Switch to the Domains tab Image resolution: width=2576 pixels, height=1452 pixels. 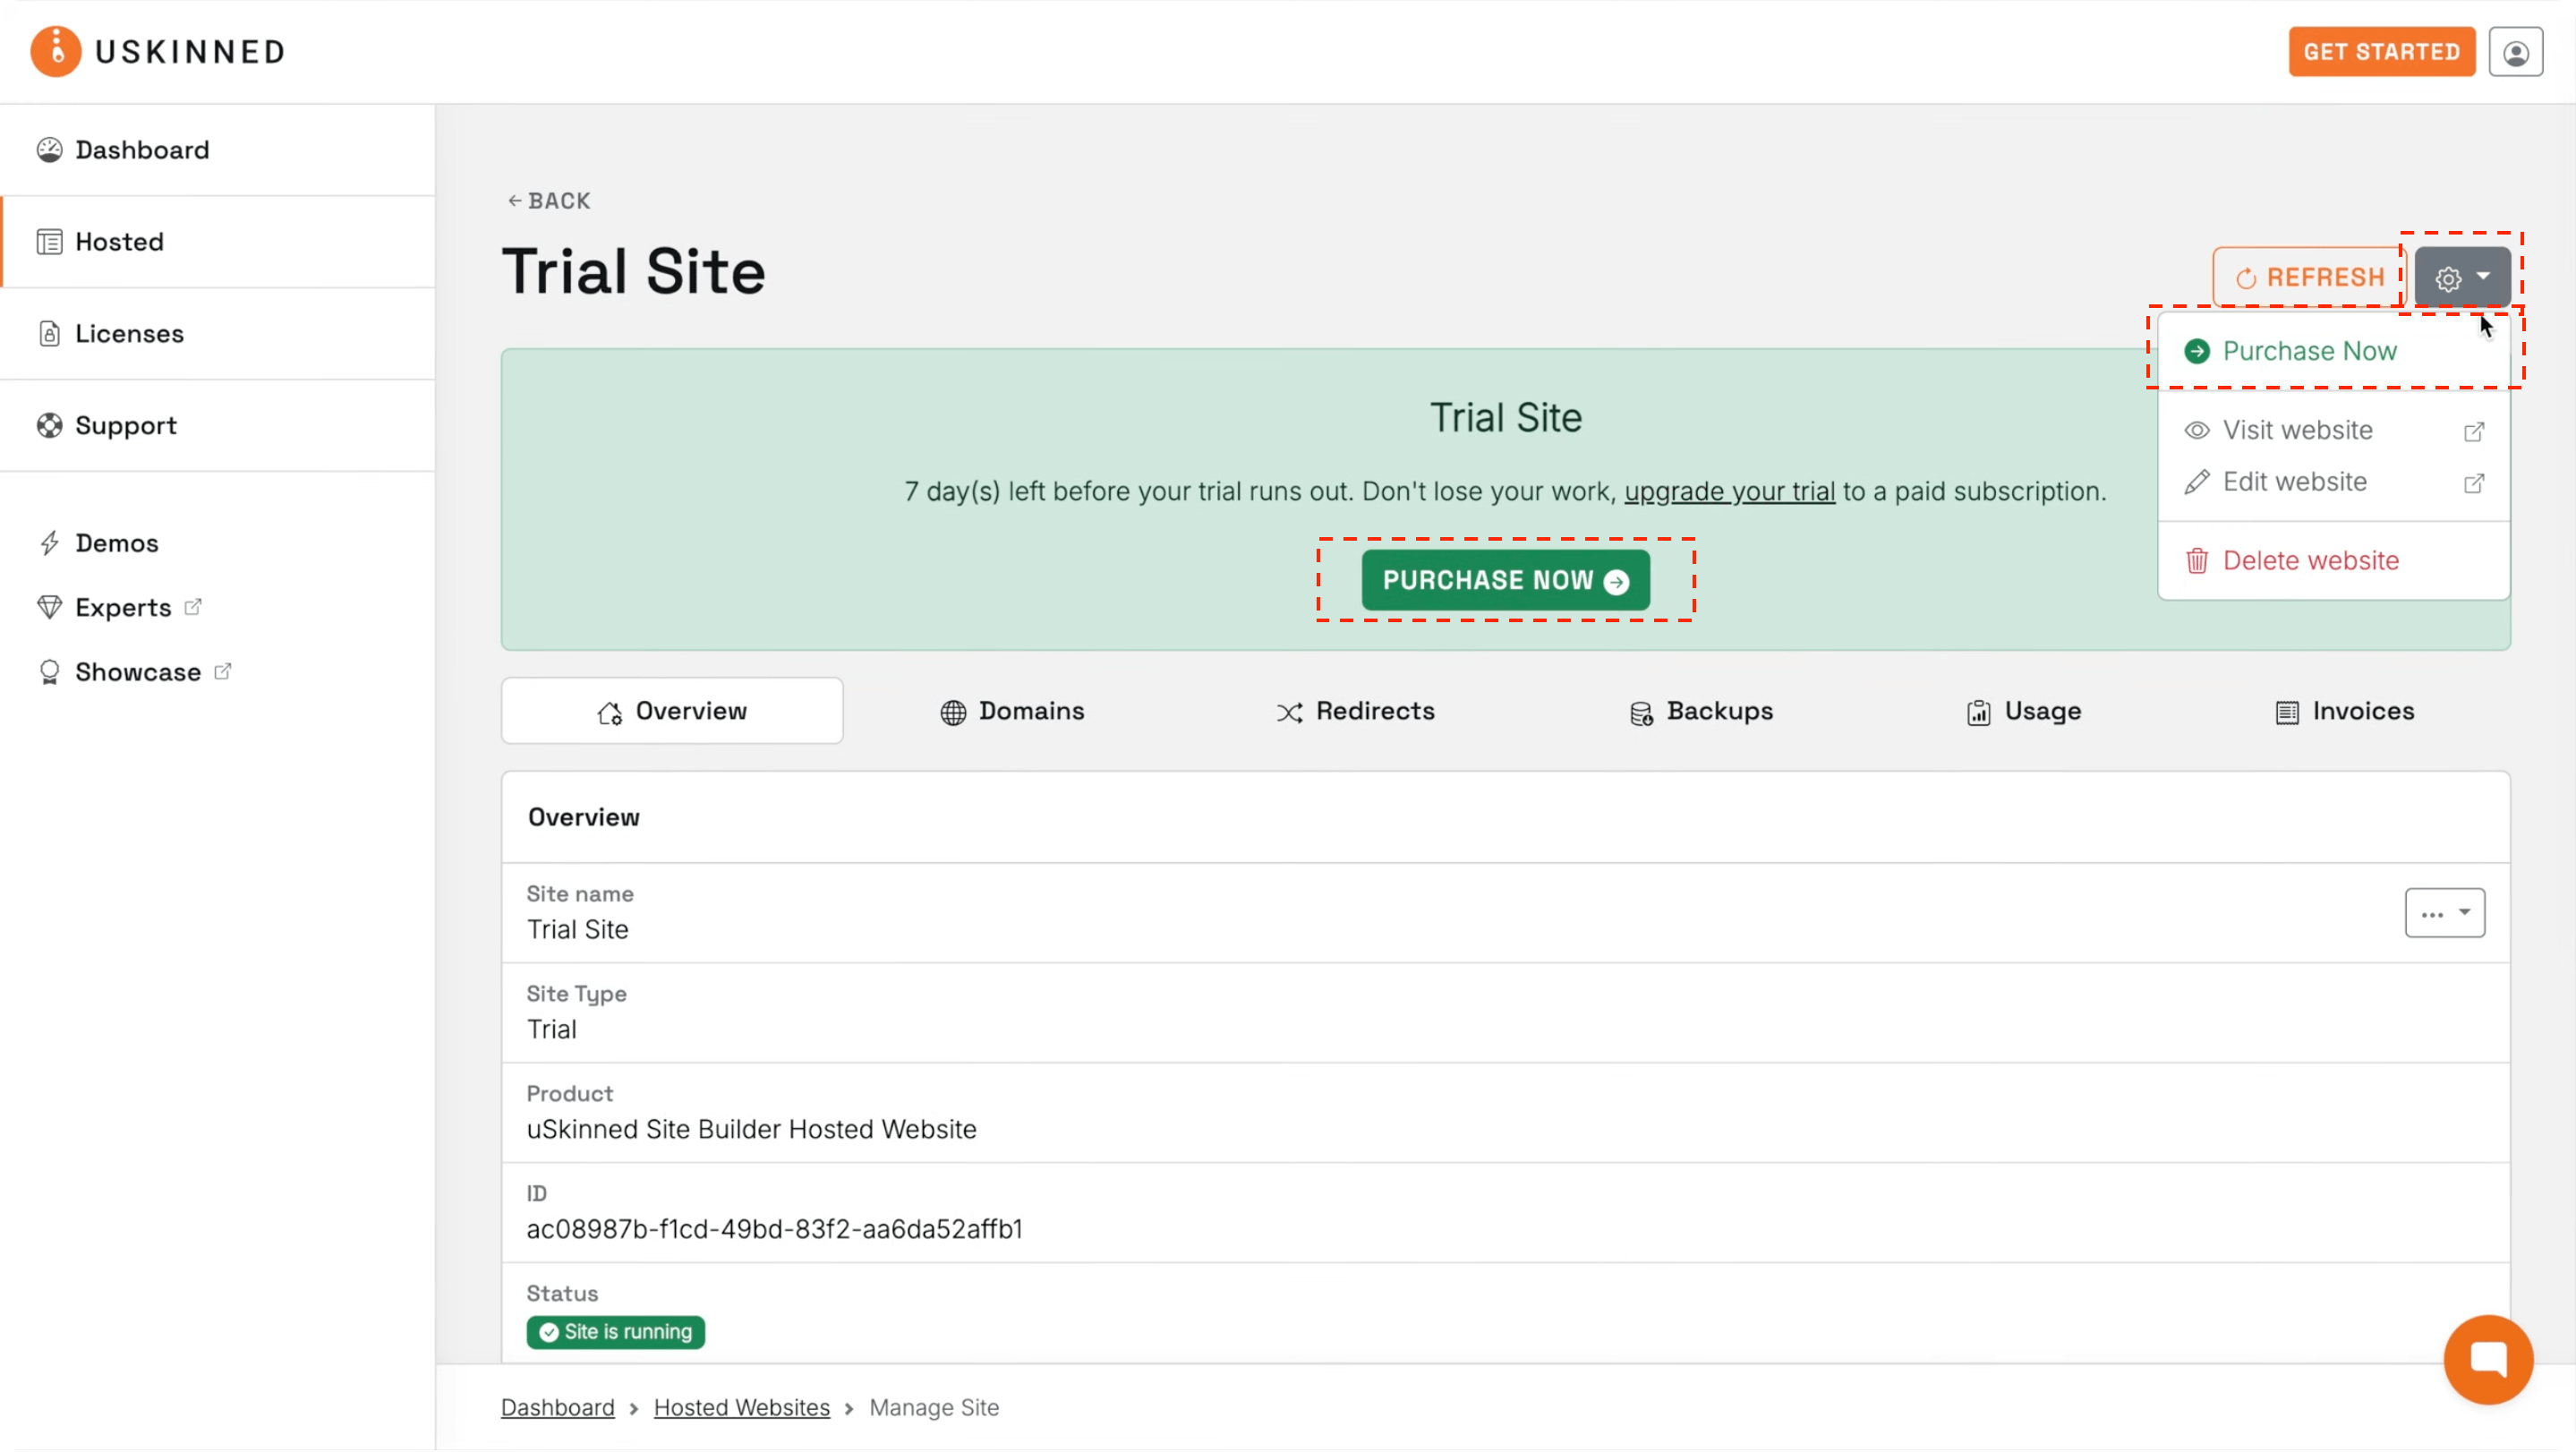click(x=1012, y=711)
